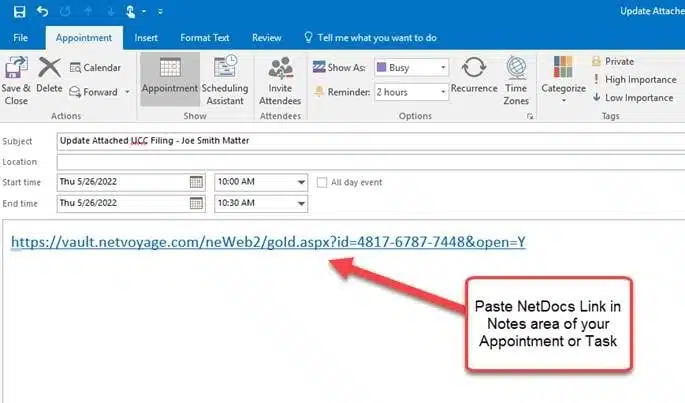This screenshot has height=403, width=685.
Task: Open the Scheduling Assistant
Action: [x=225, y=81]
